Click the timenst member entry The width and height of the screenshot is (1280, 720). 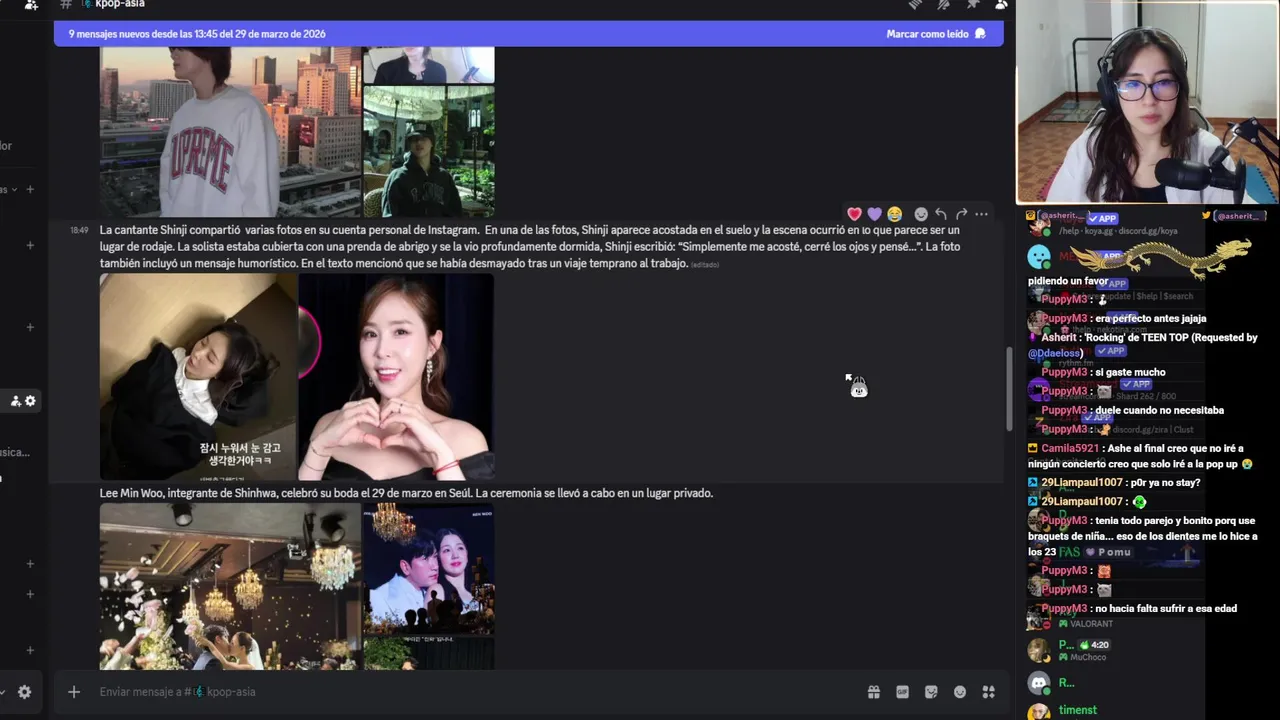point(1078,710)
